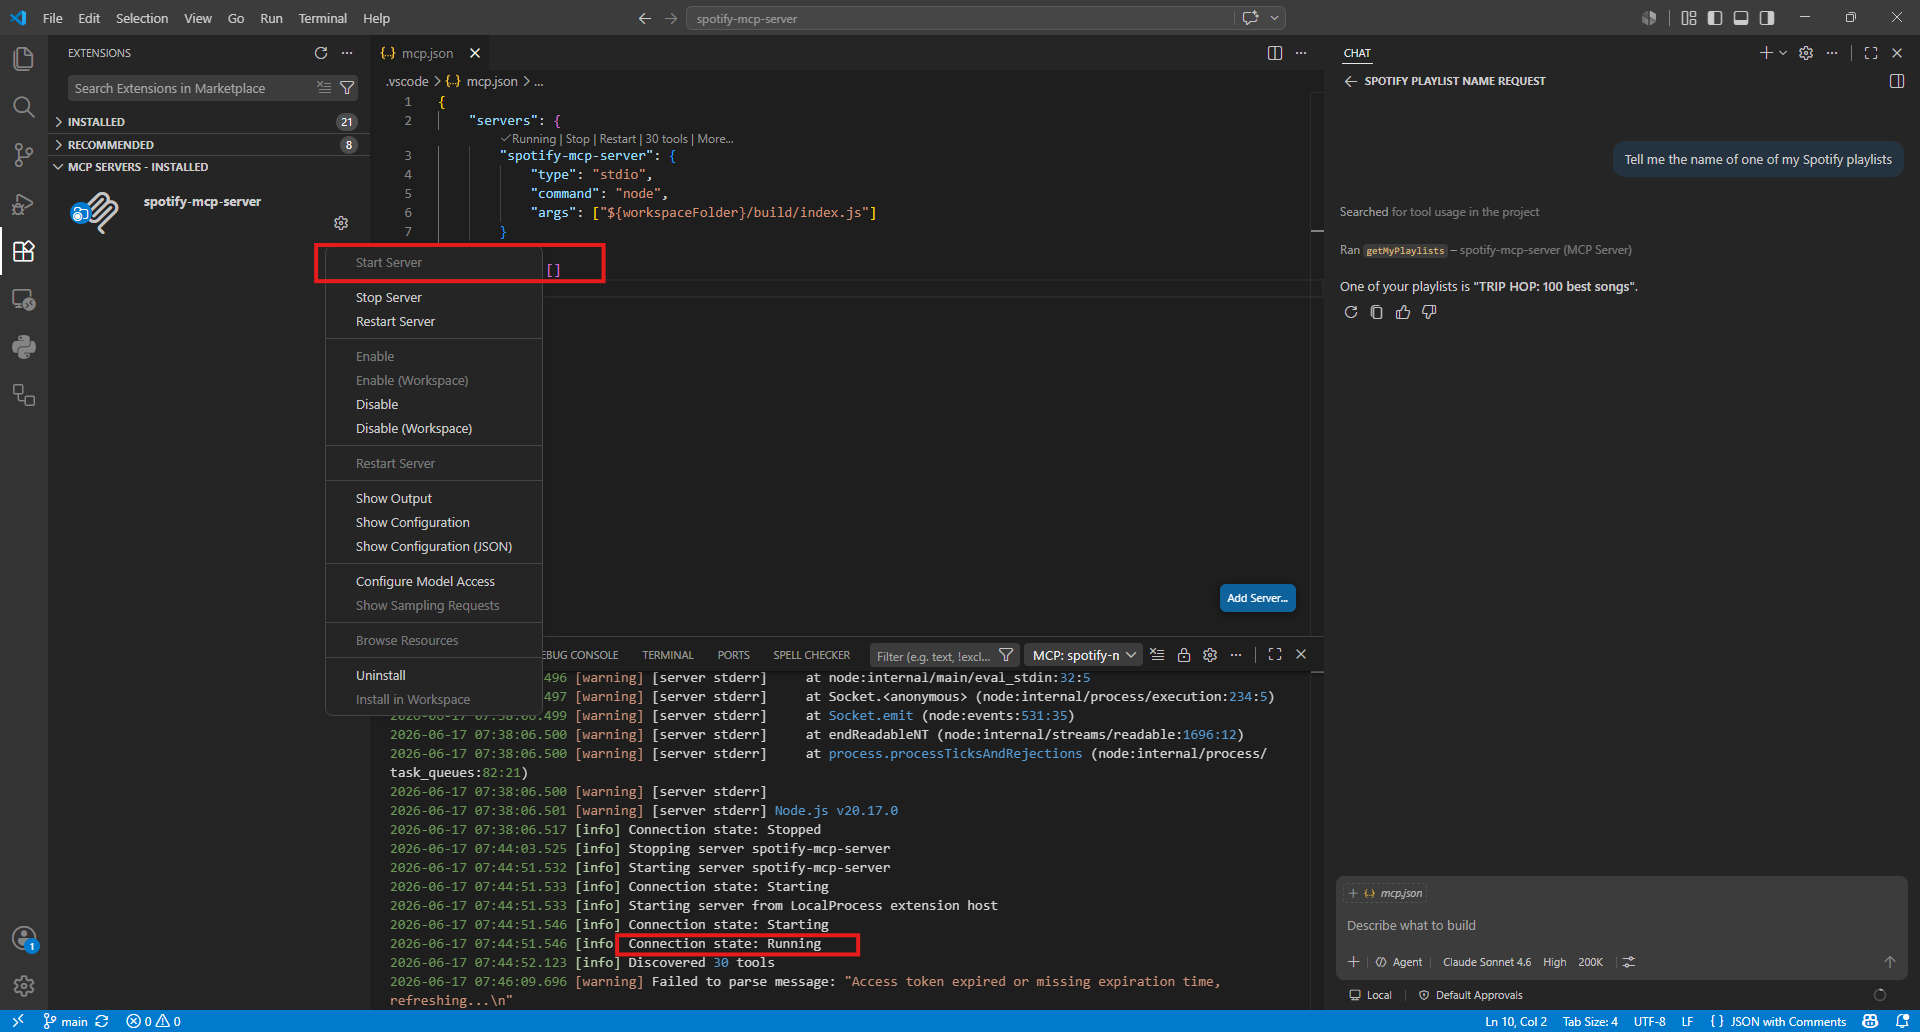The width and height of the screenshot is (1920, 1032).
Task: Open Source Control view
Action: (23, 155)
